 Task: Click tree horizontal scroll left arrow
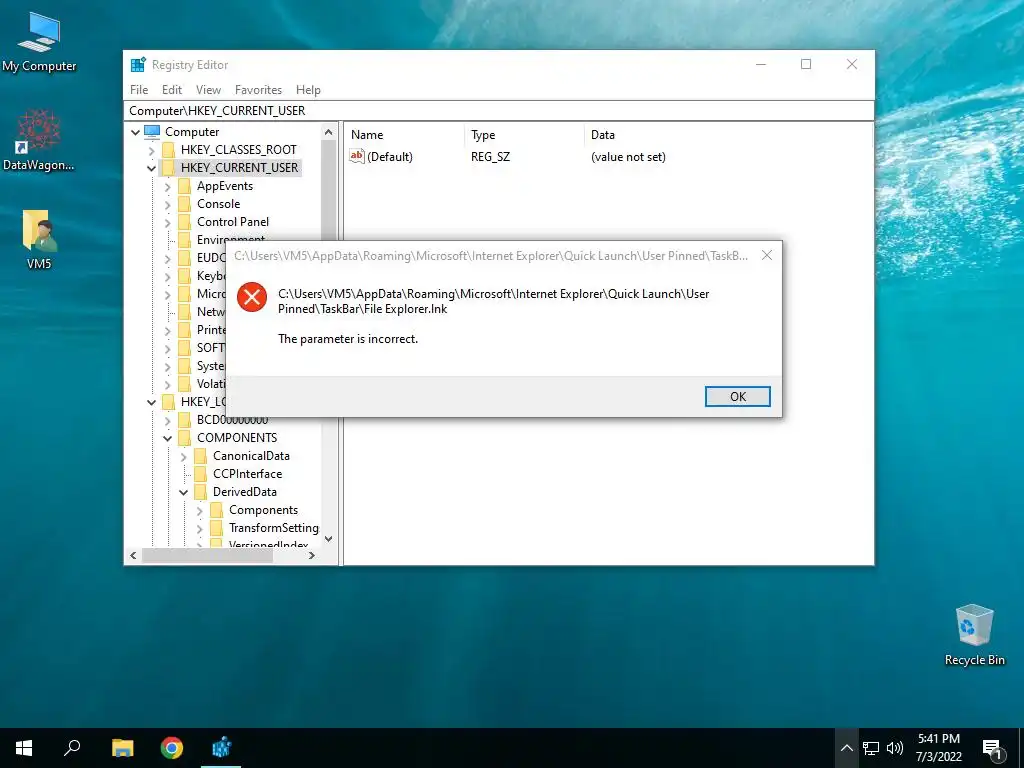pos(133,556)
